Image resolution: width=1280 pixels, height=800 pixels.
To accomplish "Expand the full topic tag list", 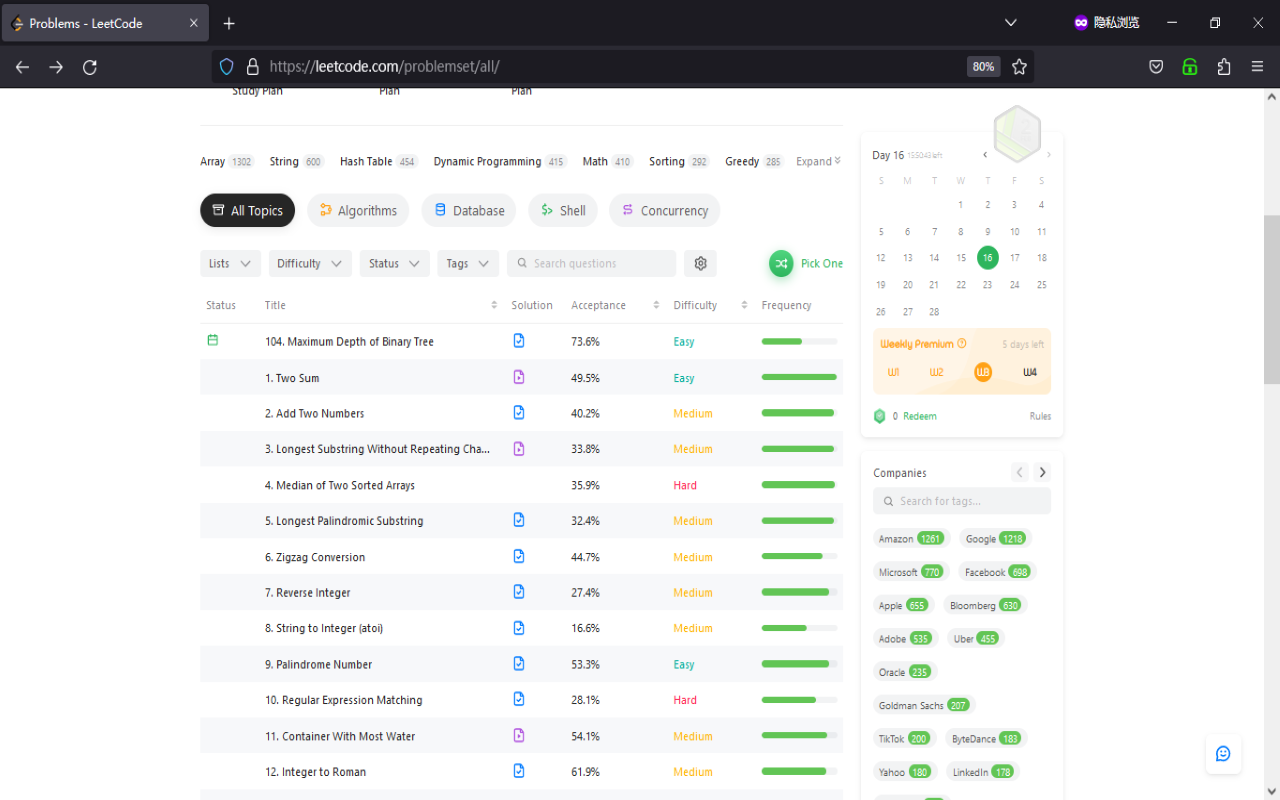I will pyautogui.click(x=819, y=161).
